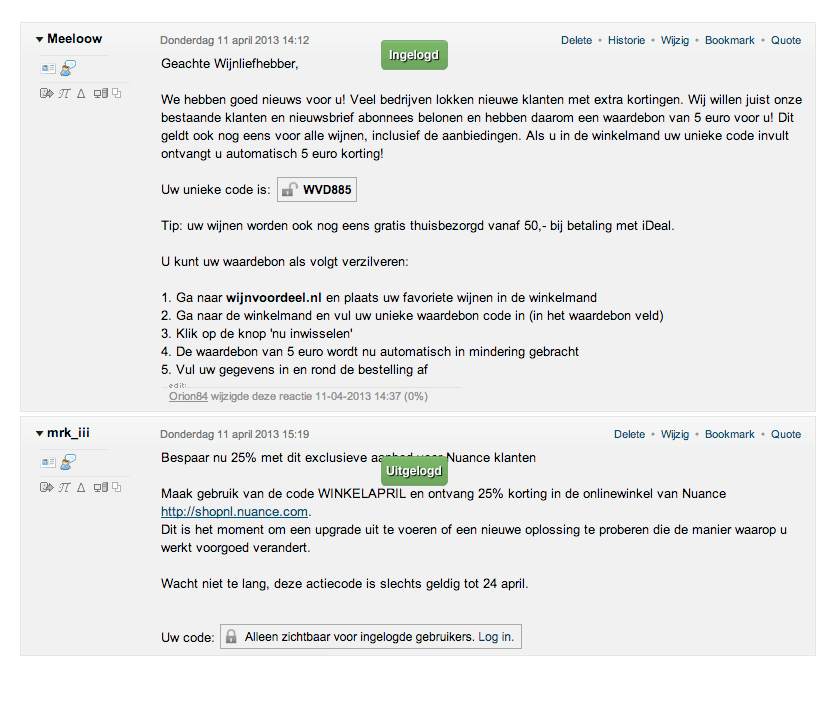Click the triangle icon under mrk_iii
Viewport: 820px width, 720px height.
pyautogui.click(x=82, y=487)
